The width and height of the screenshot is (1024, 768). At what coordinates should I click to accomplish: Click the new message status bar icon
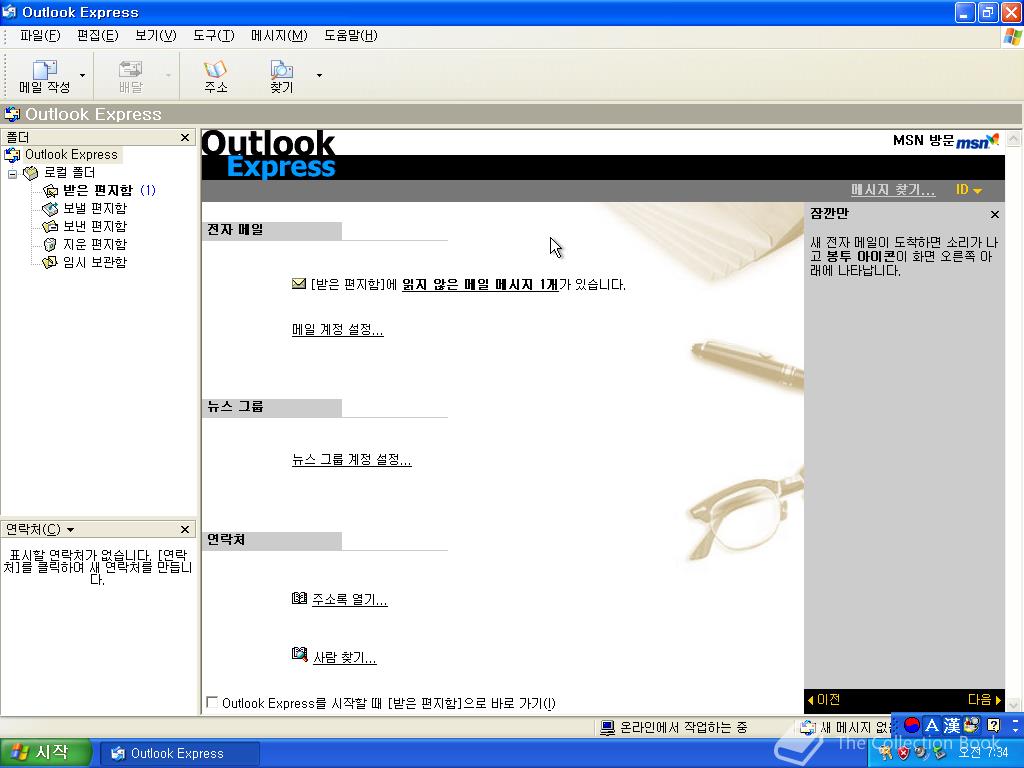pyautogui.click(x=808, y=728)
